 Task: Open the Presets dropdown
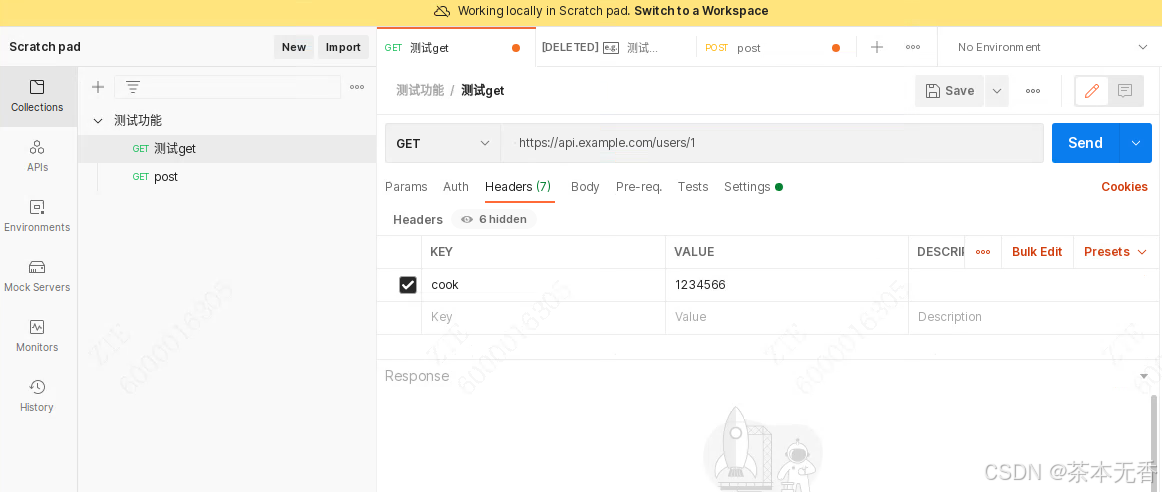coord(1115,252)
